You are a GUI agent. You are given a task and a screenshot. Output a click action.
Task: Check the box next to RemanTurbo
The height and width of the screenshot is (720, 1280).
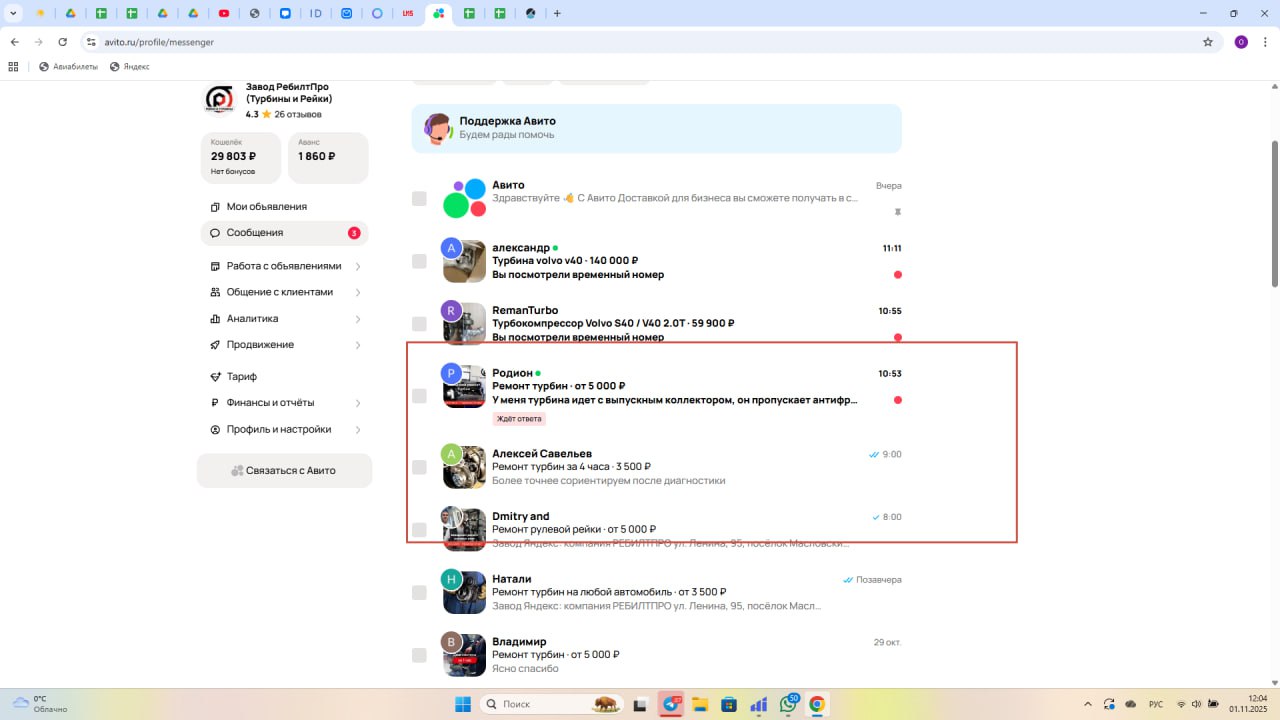[419, 324]
